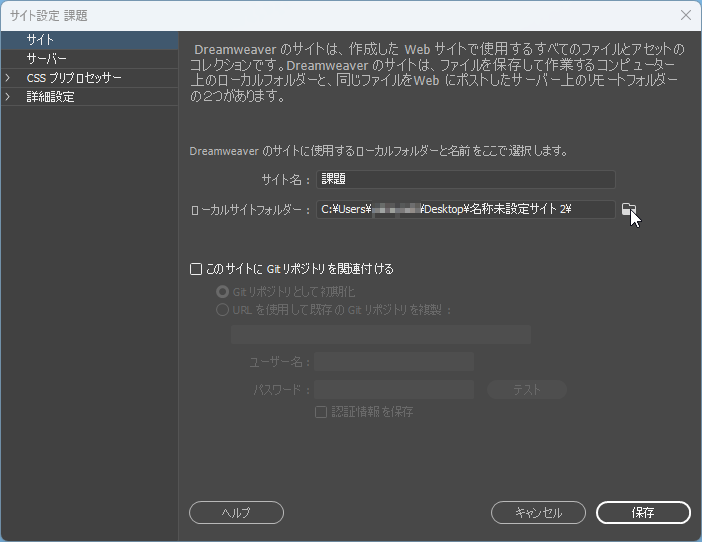Click the ローカルサイトフォルダー path field
This screenshot has height=542, width=702.
(466, 209)
